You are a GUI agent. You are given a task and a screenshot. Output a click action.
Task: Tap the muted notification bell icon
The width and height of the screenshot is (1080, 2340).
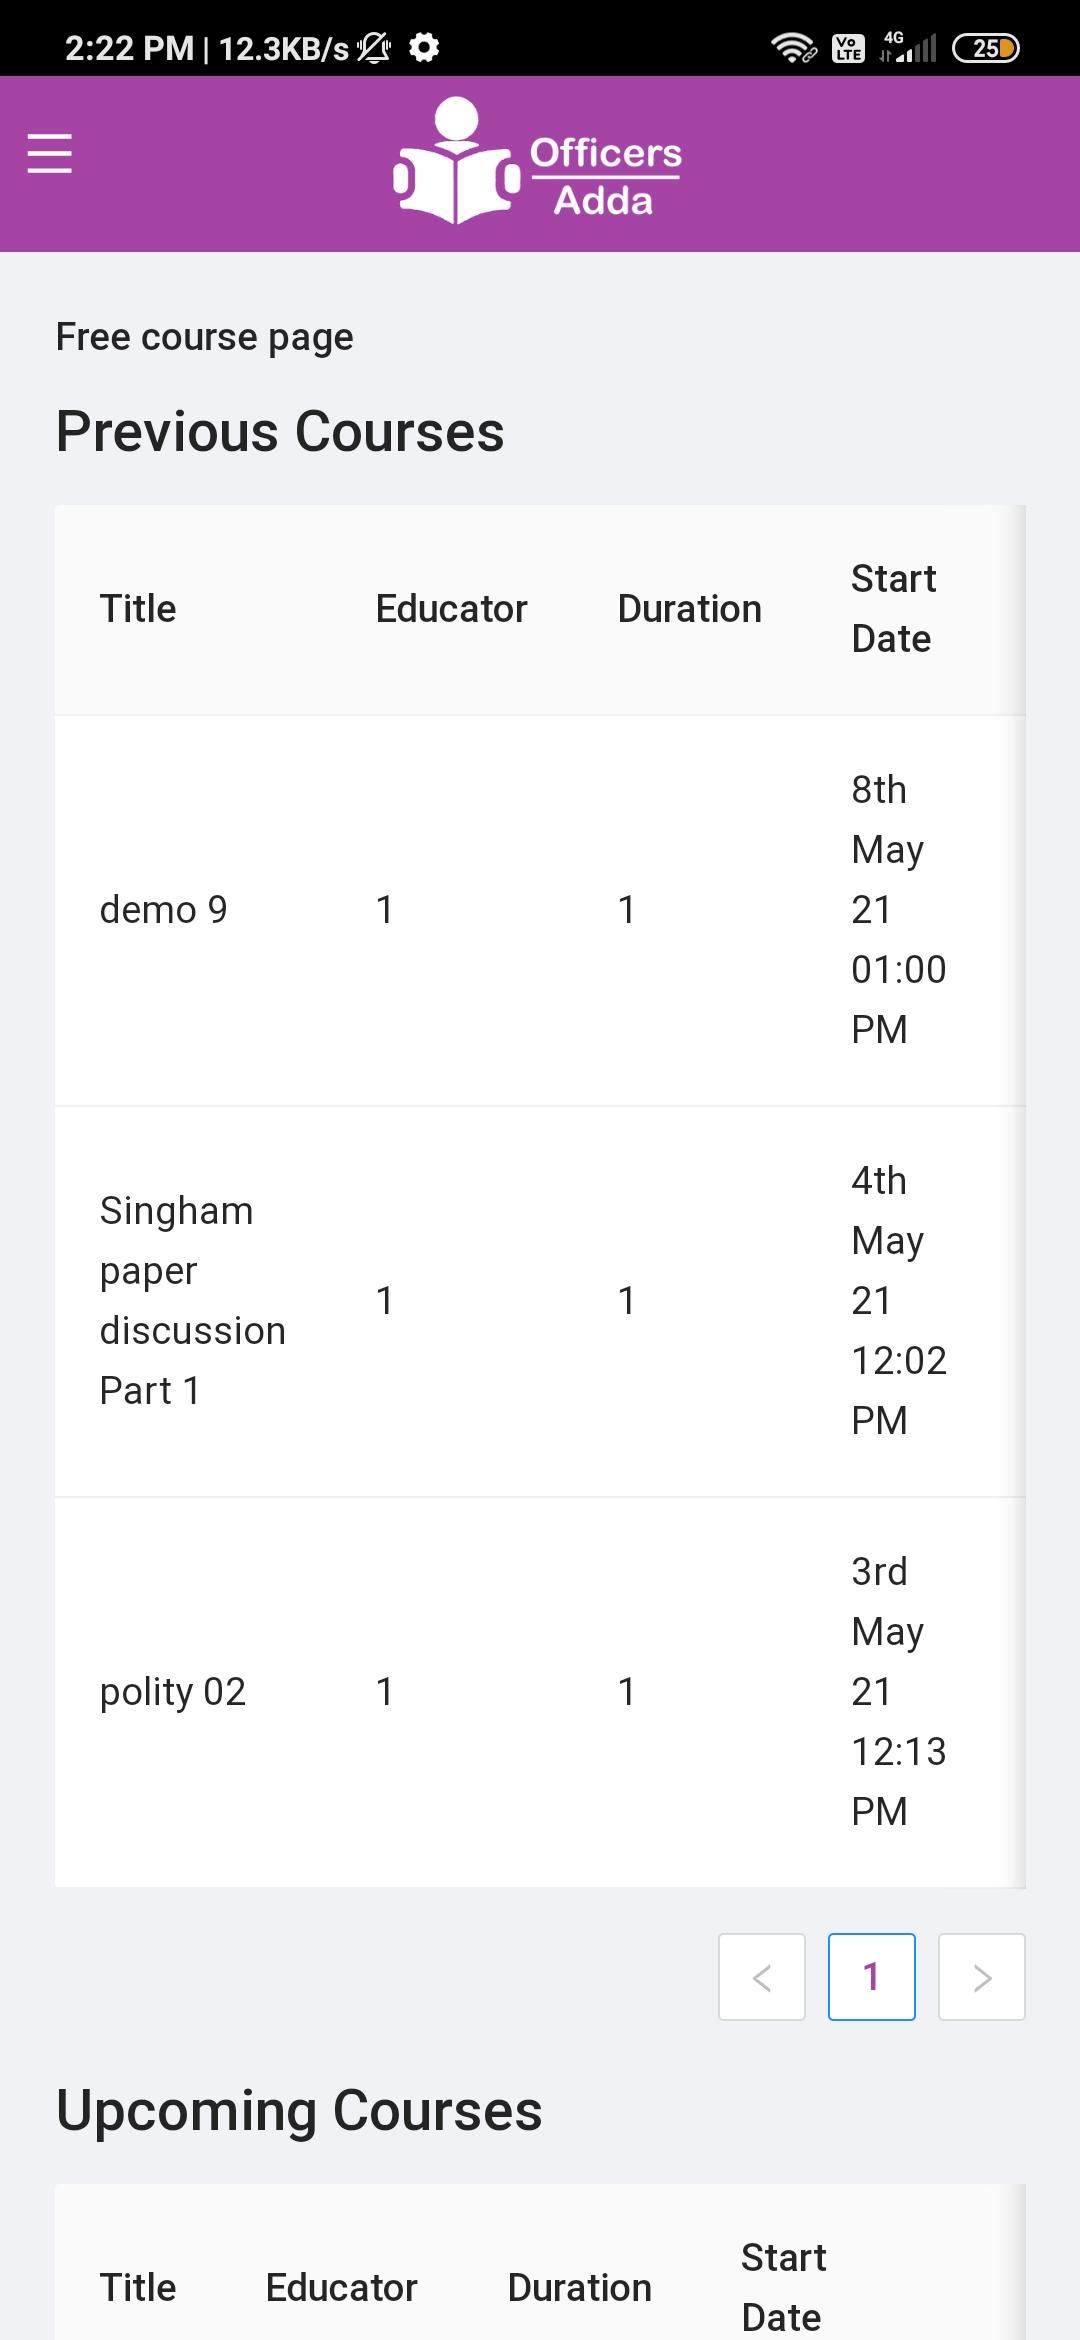[x=374, y=47]
